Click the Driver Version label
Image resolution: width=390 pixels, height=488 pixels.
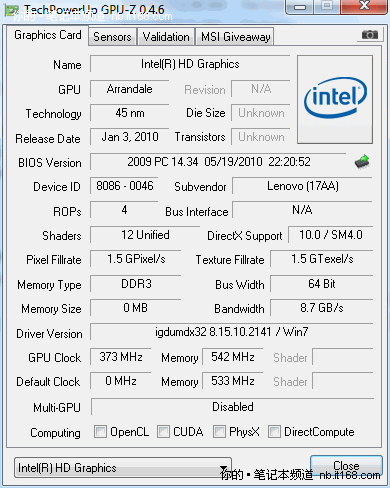pos(49,334)
